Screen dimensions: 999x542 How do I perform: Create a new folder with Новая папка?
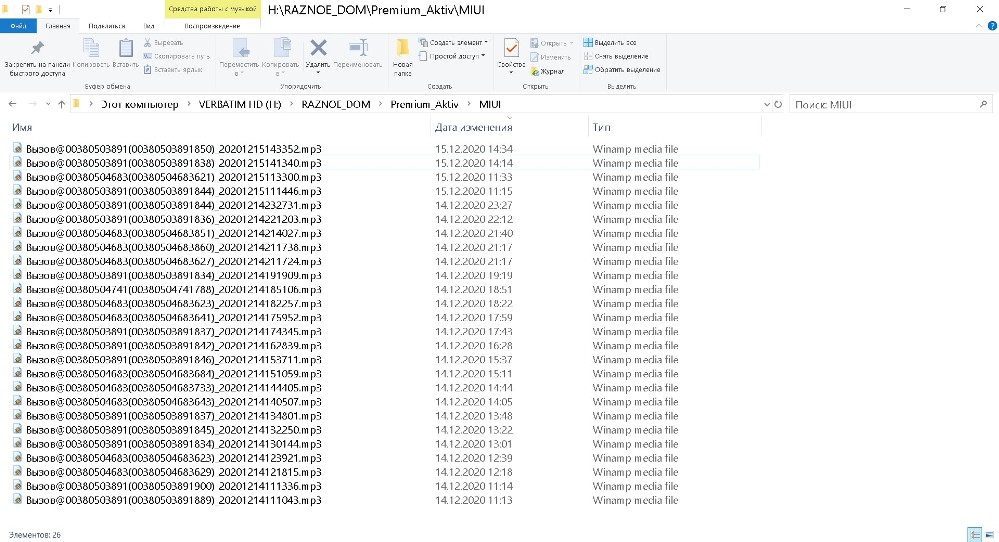(403, 57)
